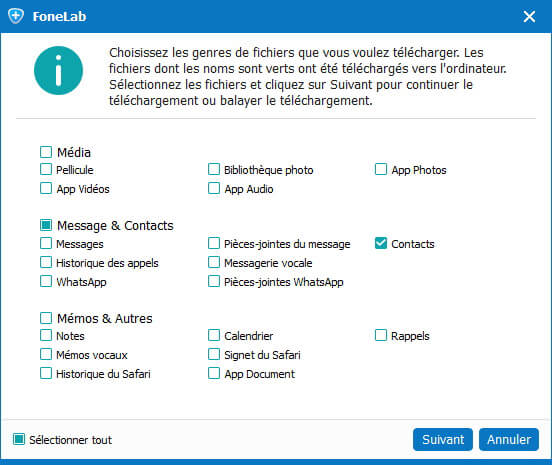Check the Messagerie vocale option
552x465 pixels.
coord(214,262)
